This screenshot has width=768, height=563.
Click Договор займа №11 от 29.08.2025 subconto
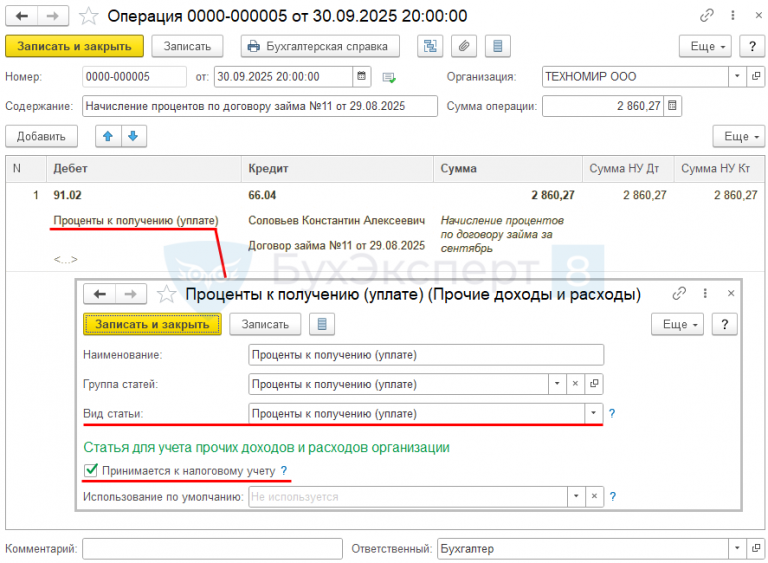coord(336,245)
